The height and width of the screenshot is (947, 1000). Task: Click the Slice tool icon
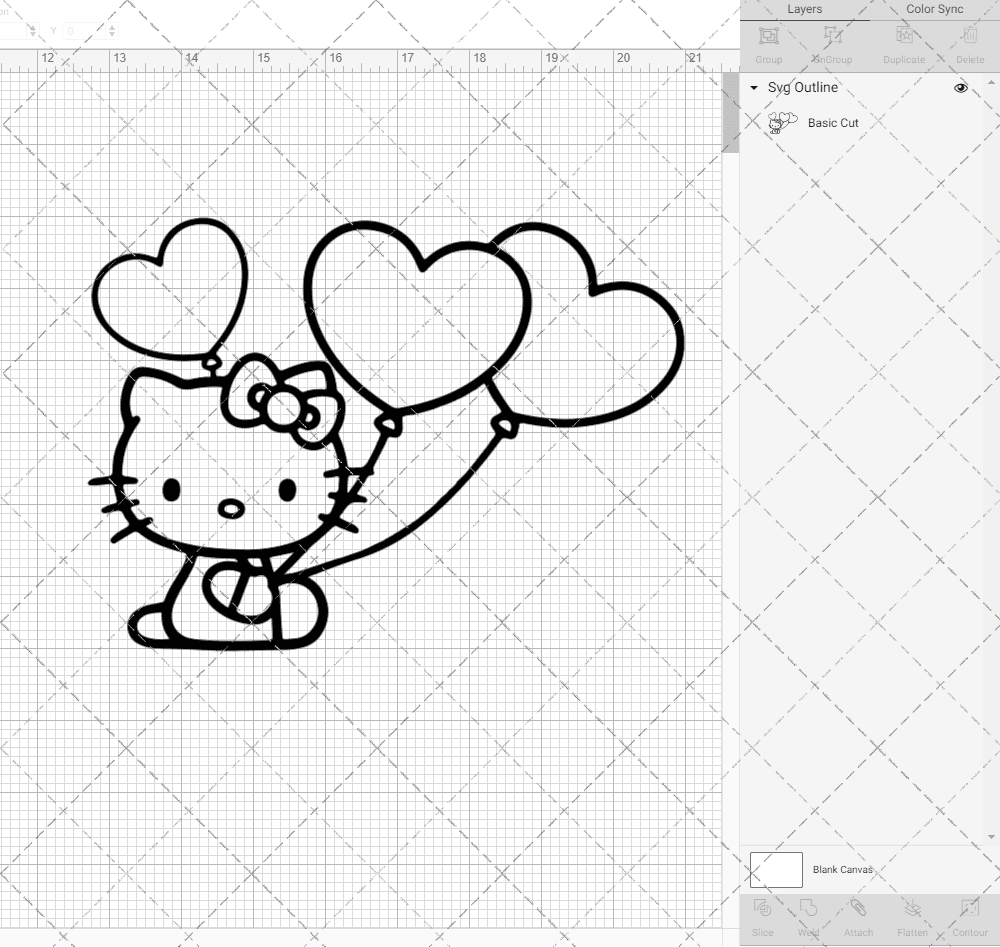(x=762, y=908)
